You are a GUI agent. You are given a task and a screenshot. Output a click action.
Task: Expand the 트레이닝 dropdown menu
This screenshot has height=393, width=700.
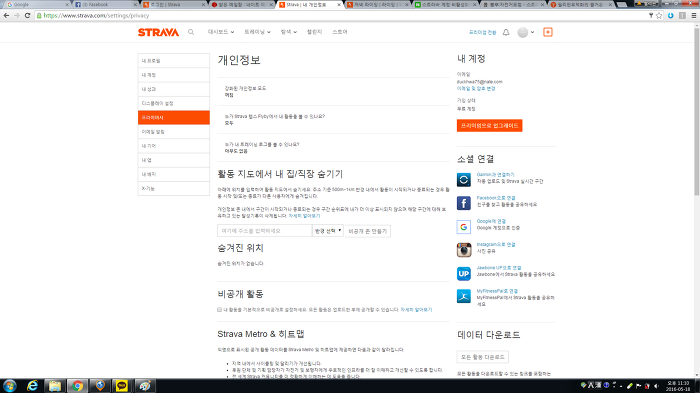pos(257,32)
